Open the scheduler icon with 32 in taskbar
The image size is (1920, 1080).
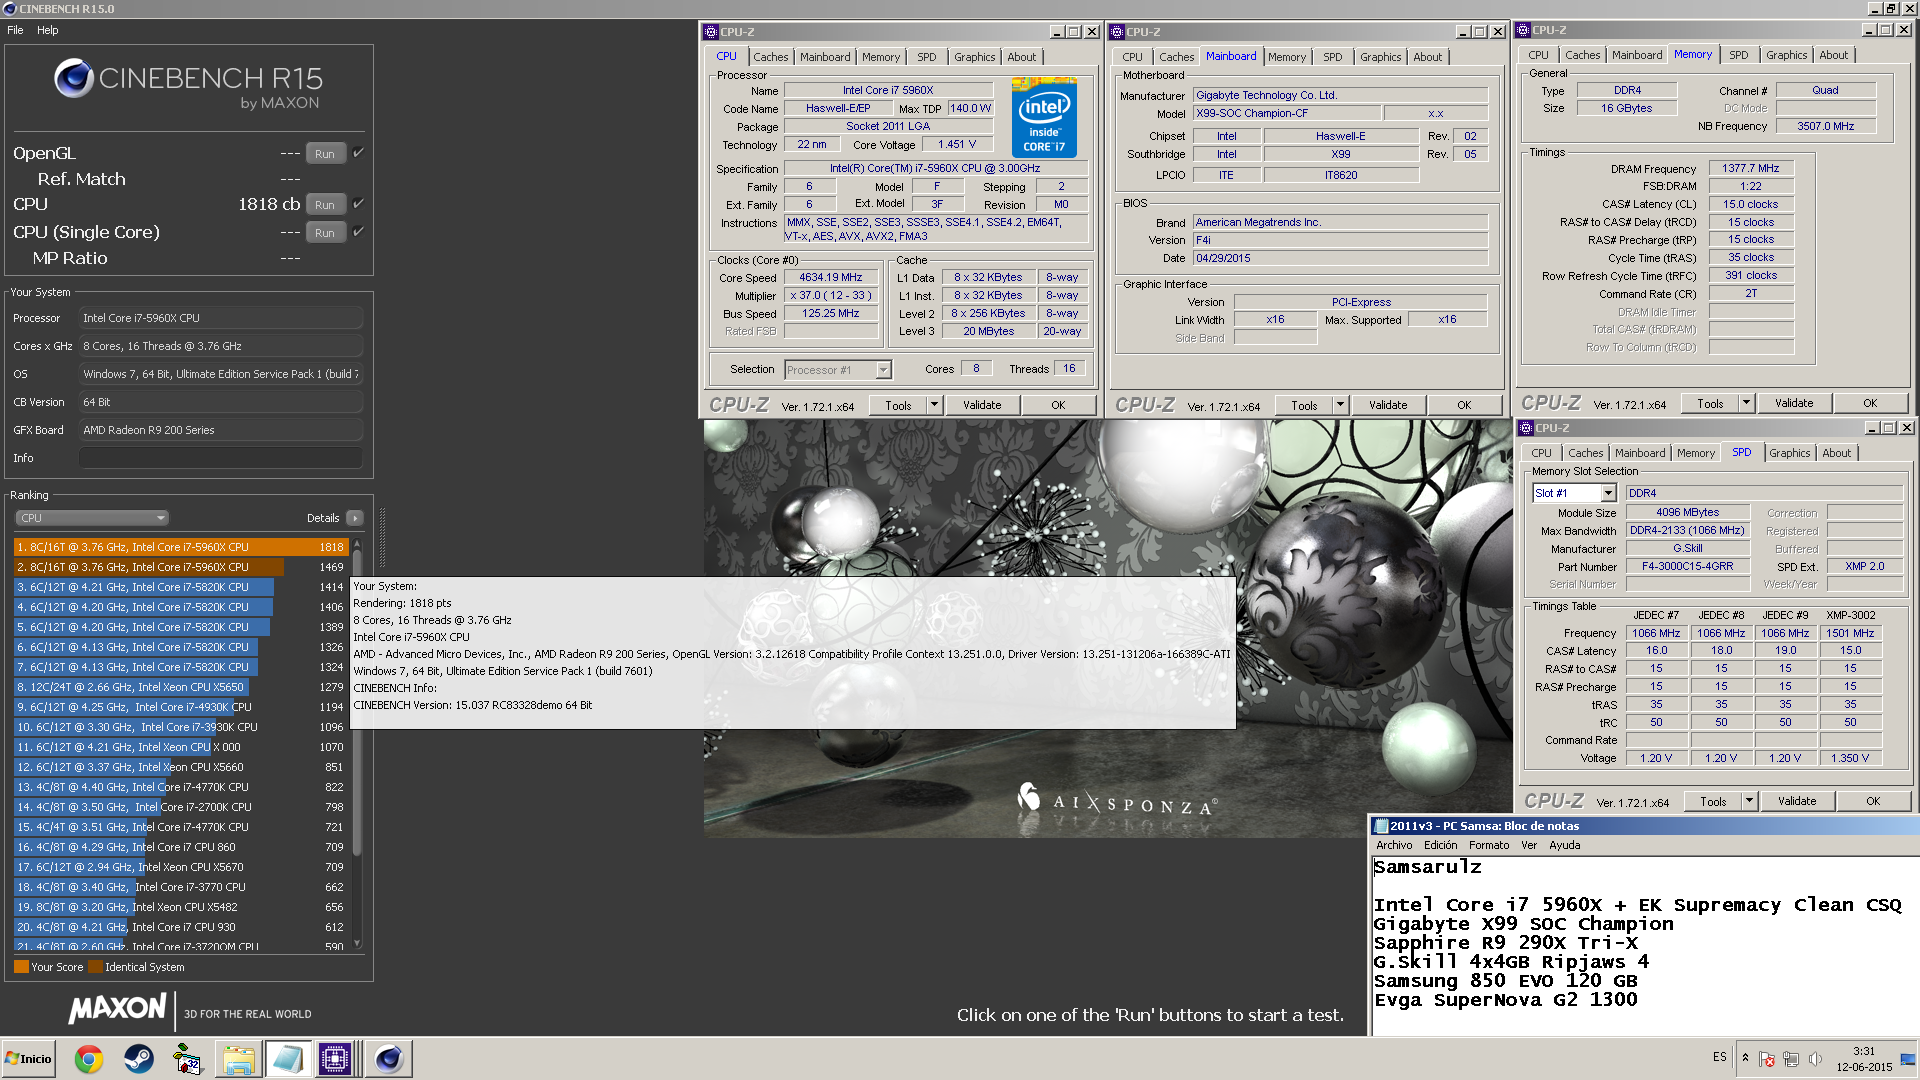188,1059
